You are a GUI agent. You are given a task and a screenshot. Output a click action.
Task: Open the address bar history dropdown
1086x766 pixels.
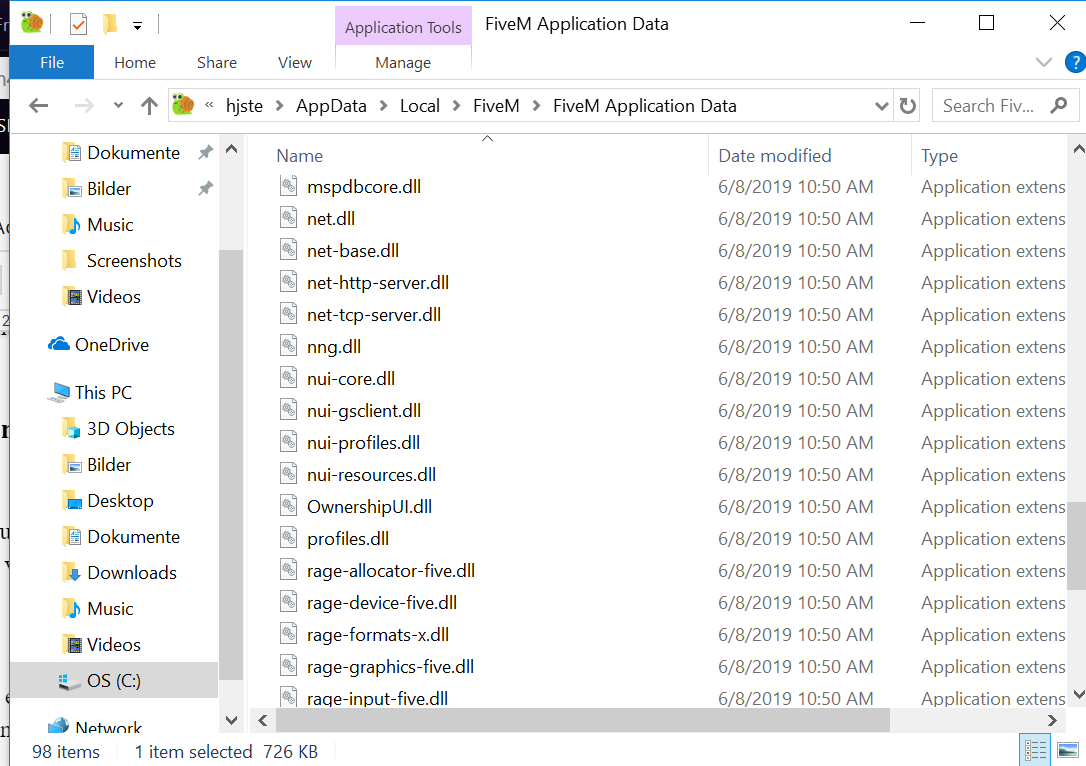(x=881, y=106)
